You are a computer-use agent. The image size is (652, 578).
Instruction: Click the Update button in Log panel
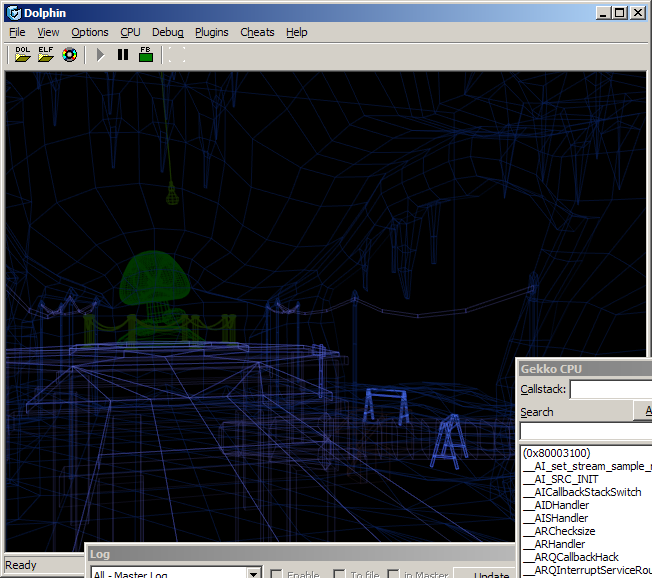pos(484,573)
